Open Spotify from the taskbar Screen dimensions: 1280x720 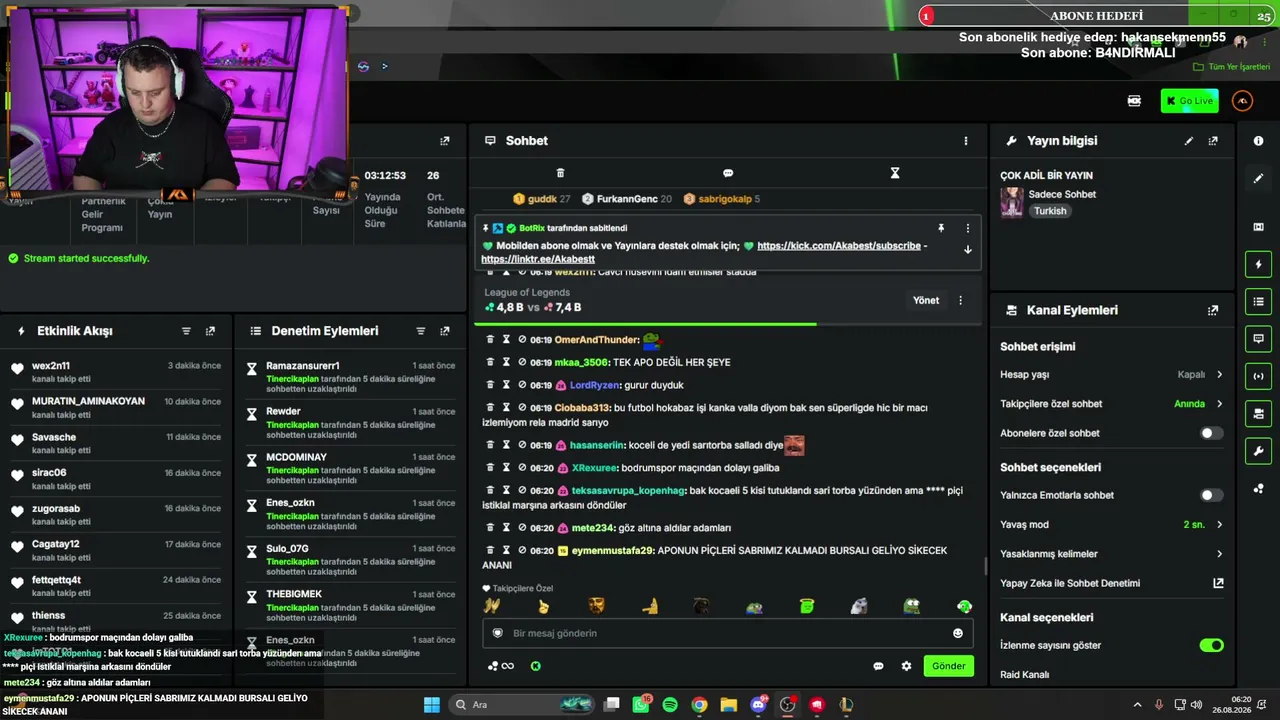point(670,705)
